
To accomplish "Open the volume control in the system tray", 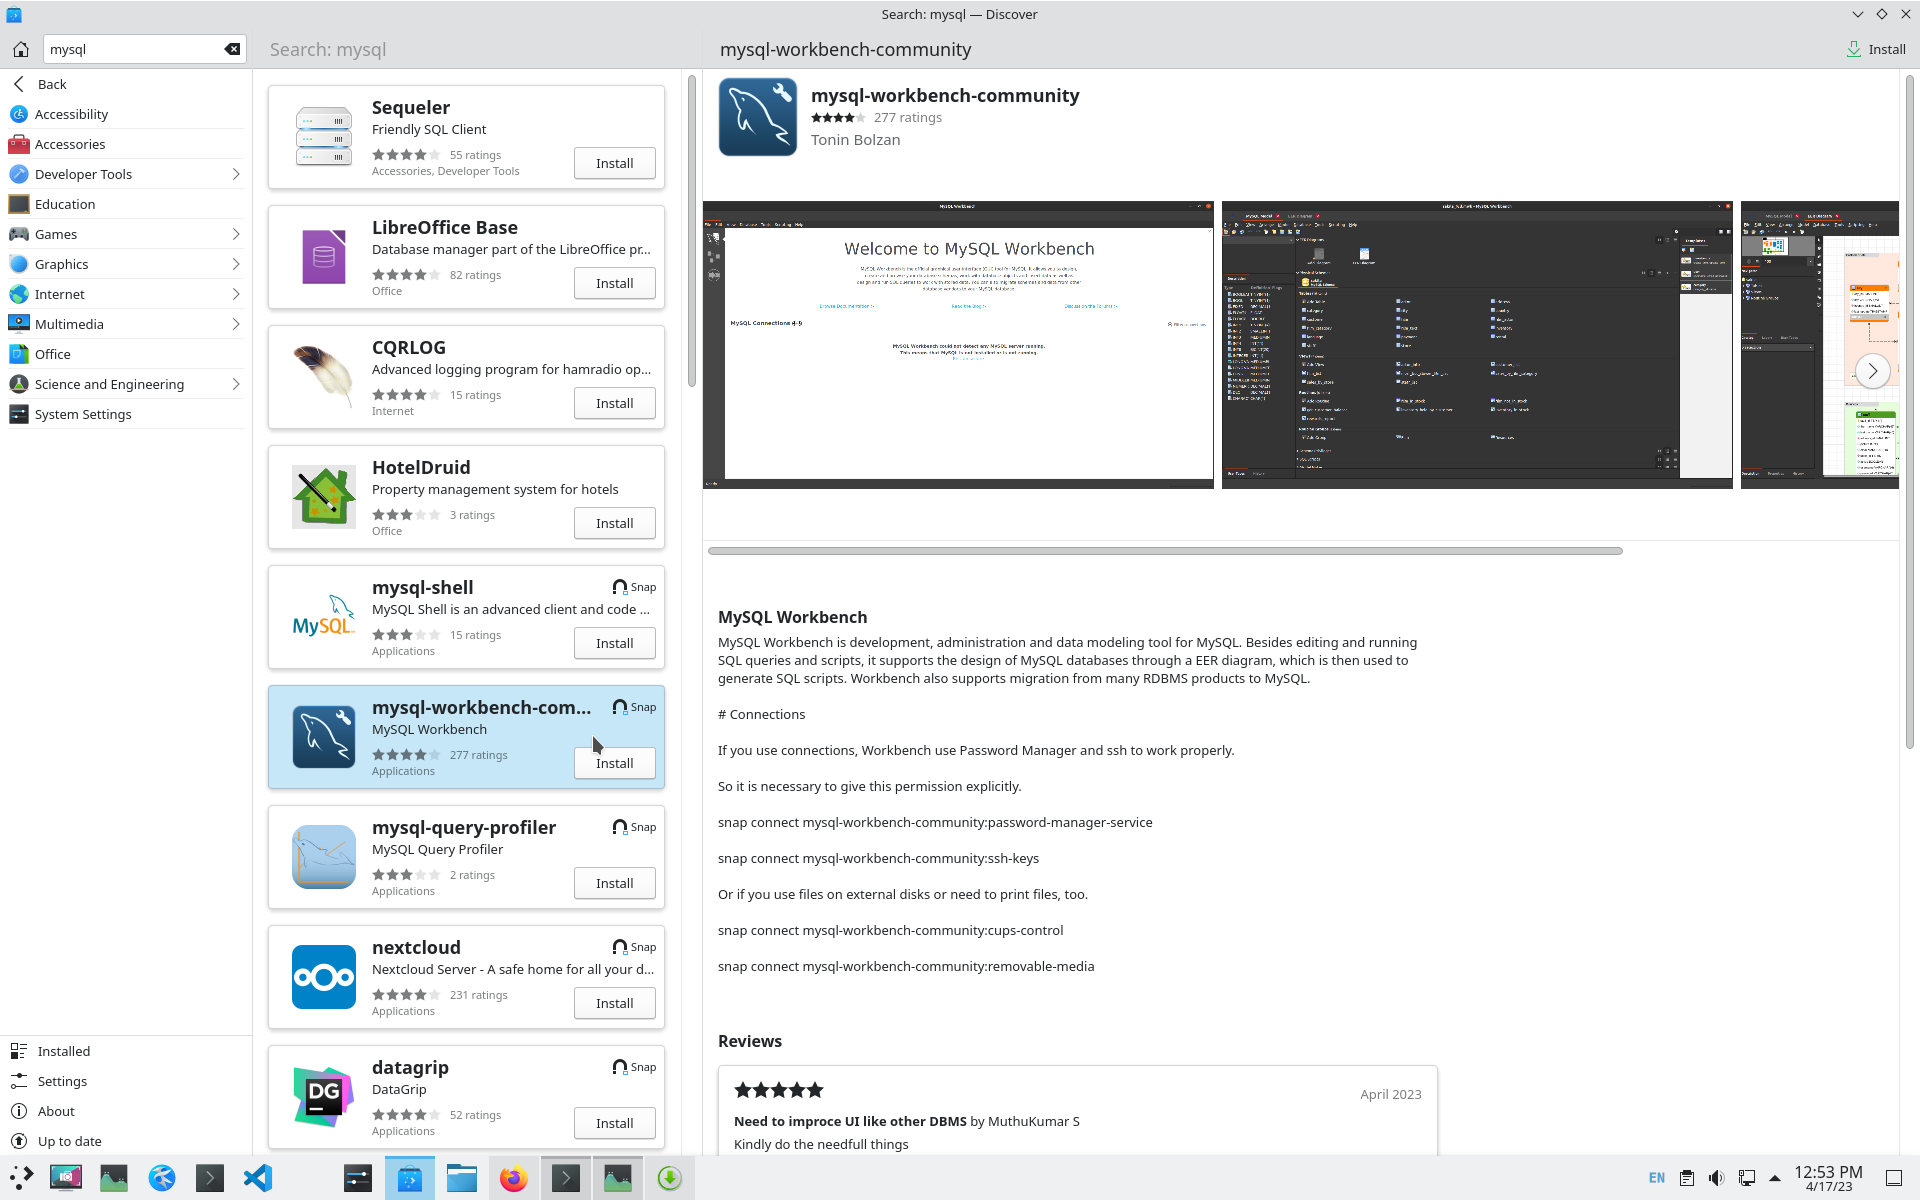I will click(1716, 1178).
